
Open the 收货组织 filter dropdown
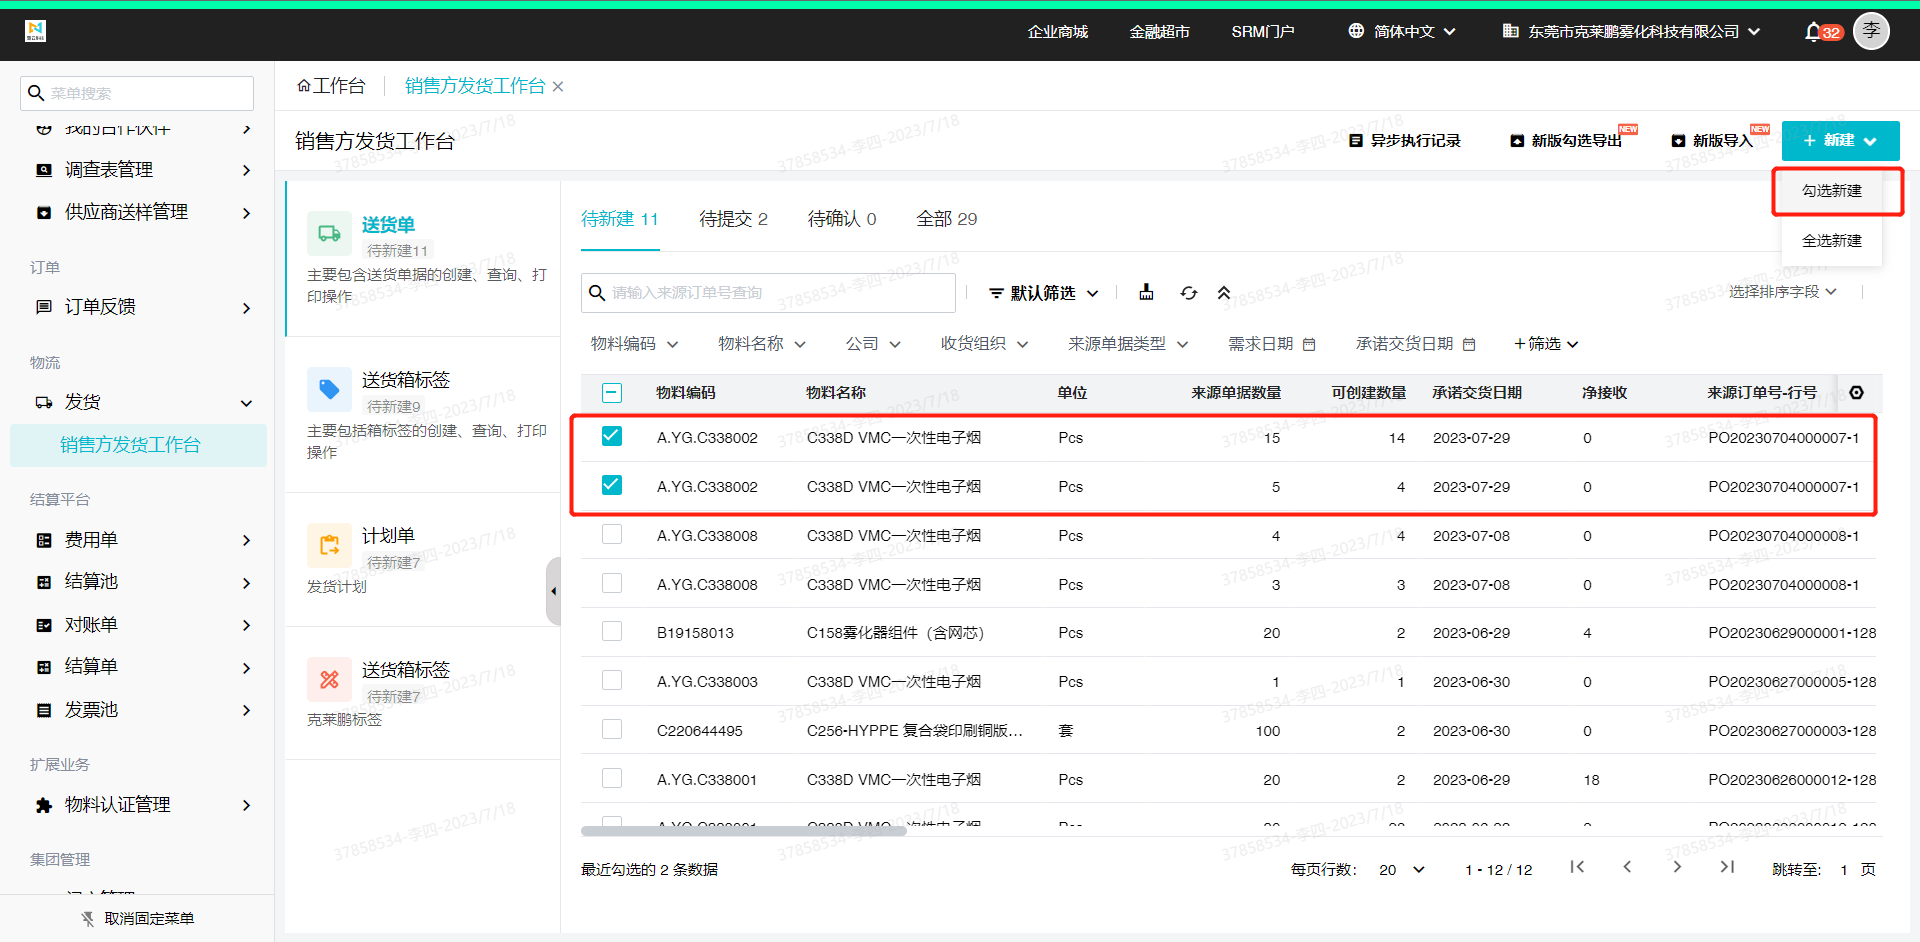pyautogui.click(x=985, y=344)
